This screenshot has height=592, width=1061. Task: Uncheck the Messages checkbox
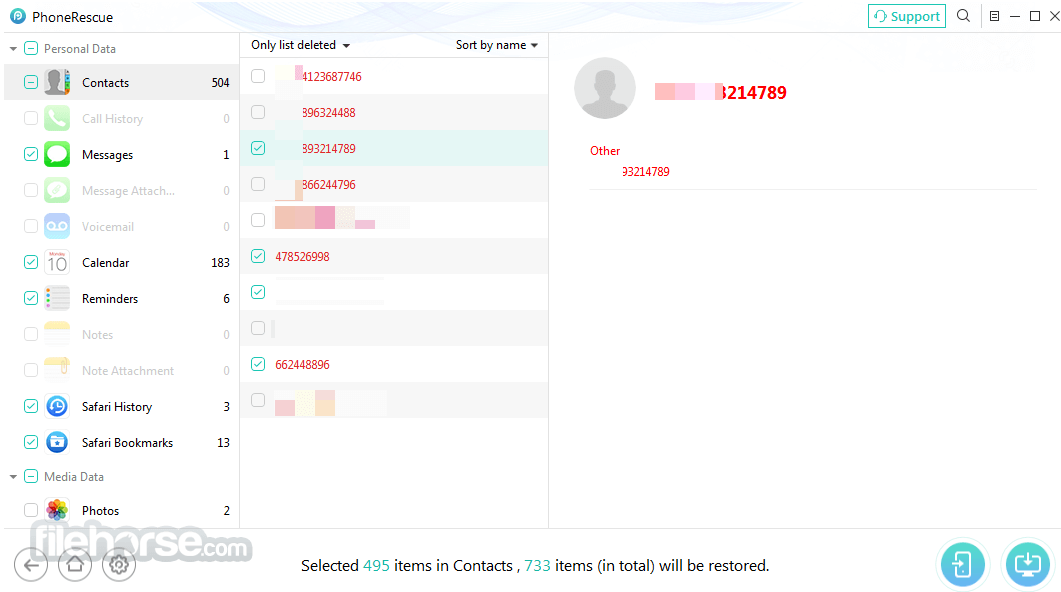coord(30,154)
